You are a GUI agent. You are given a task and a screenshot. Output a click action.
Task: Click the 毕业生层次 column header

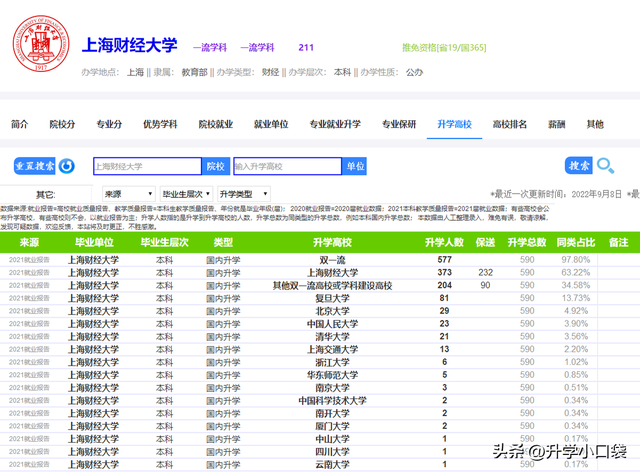click(164, 242)
